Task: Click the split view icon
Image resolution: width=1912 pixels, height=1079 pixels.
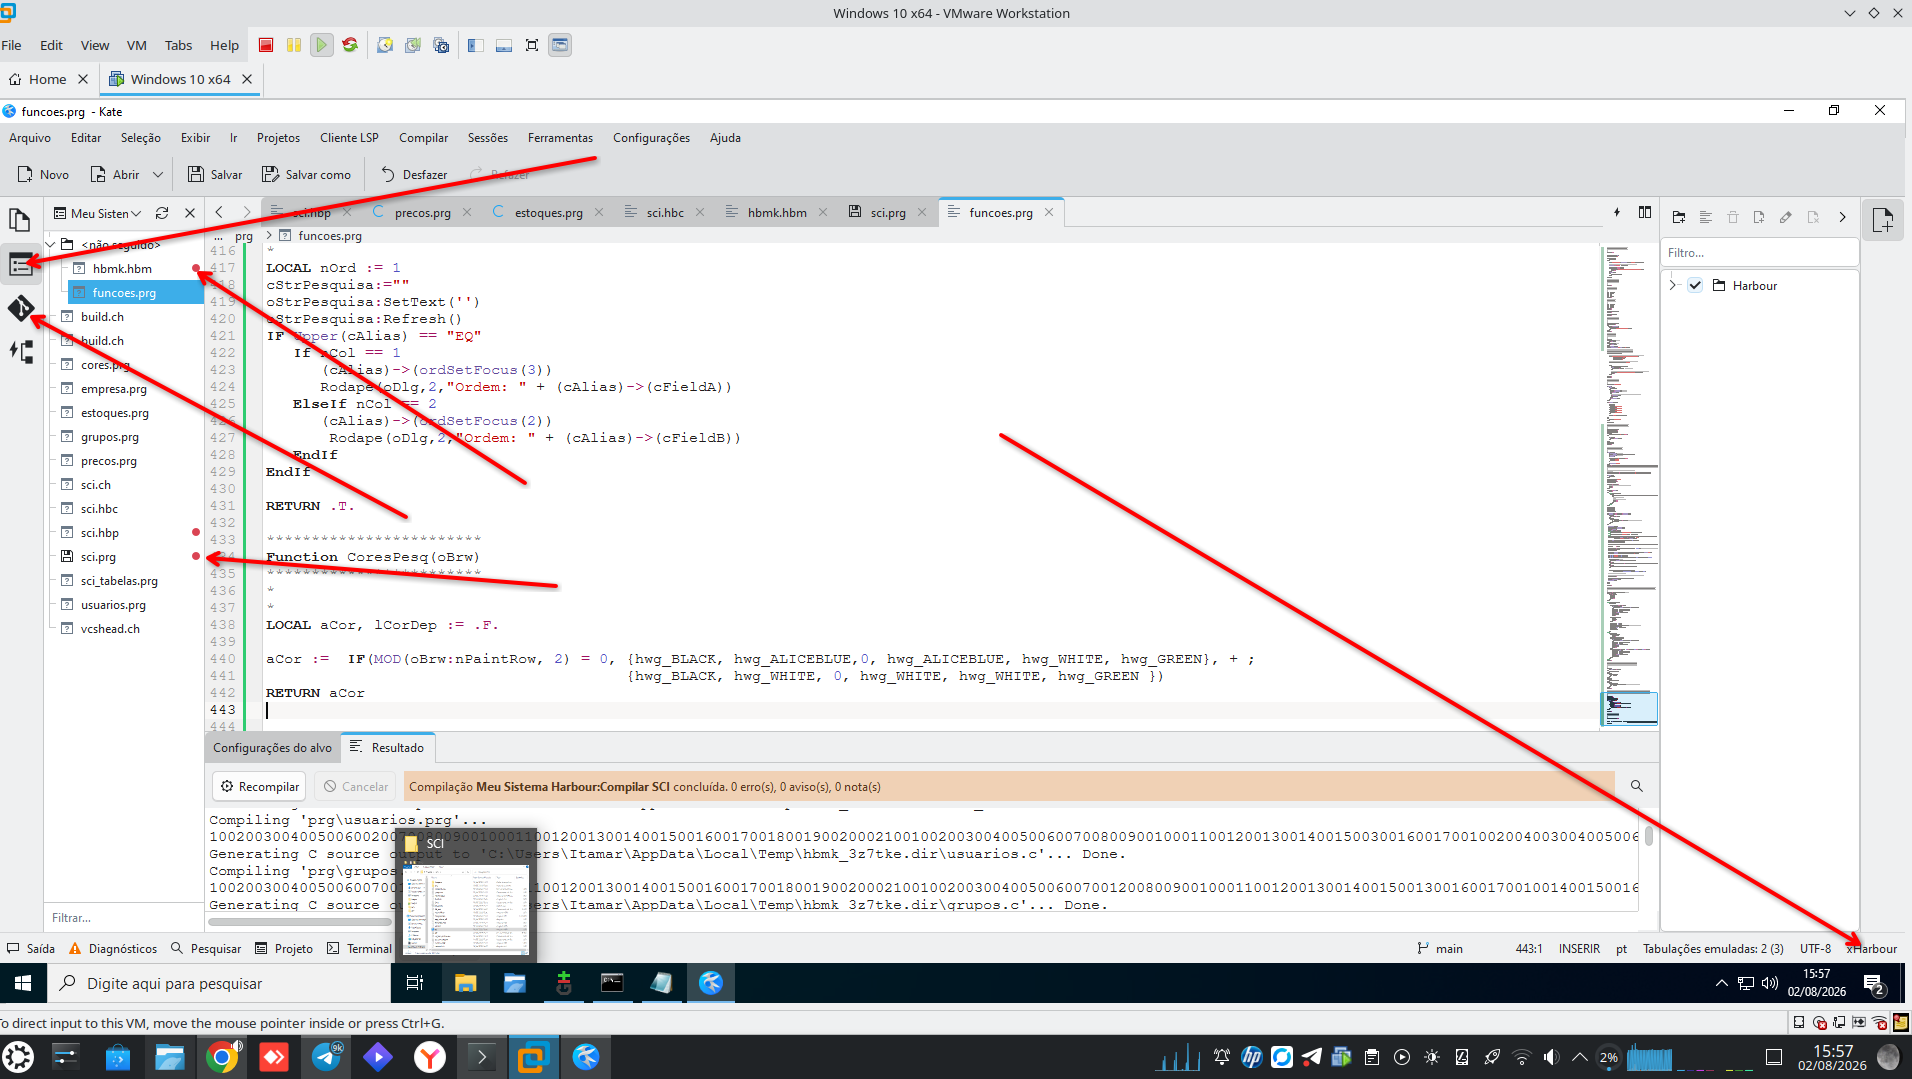Action: pyautogui.click(x=1645, y=212)
